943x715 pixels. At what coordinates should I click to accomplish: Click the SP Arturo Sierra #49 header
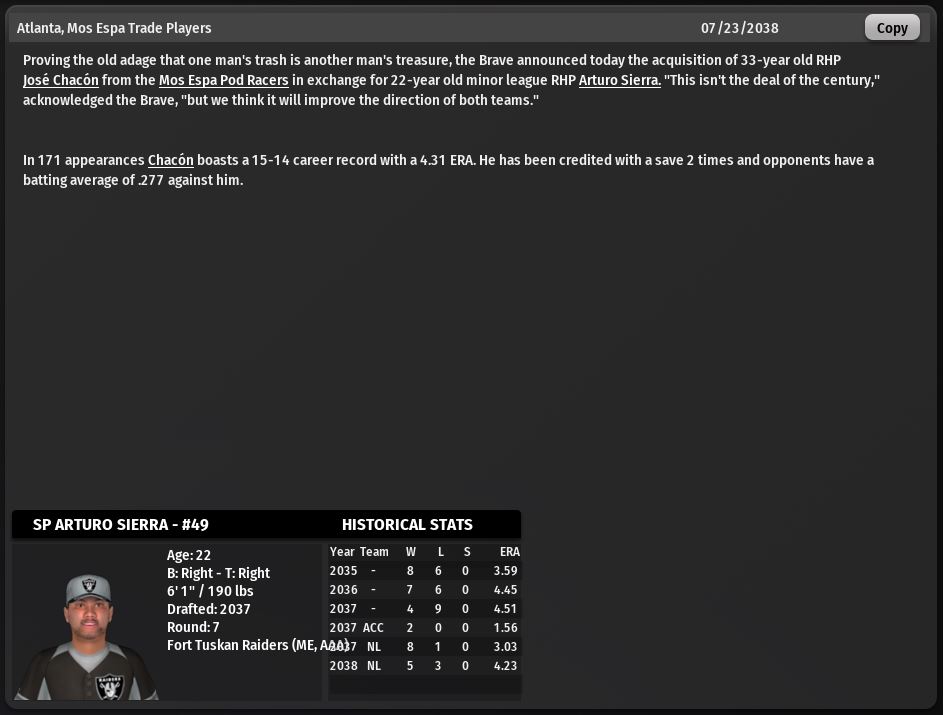tap(121, 525)
